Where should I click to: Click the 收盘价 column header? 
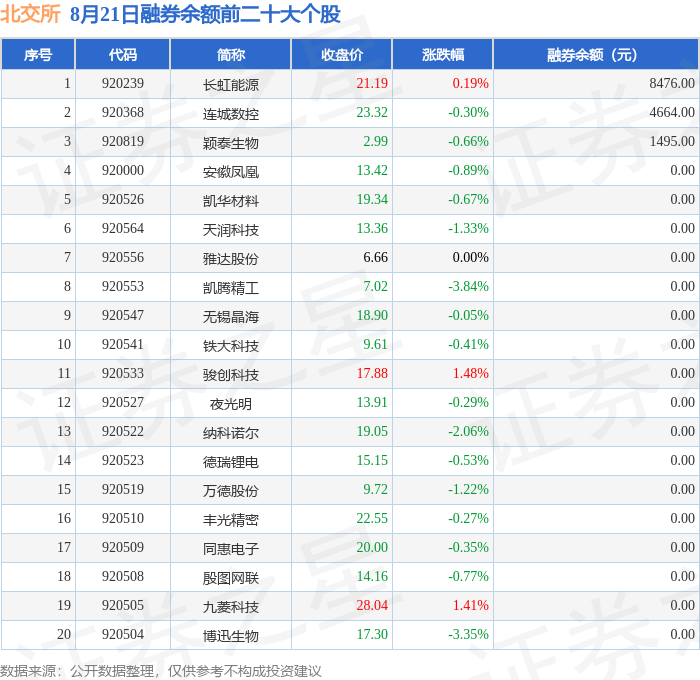click(342, 54)
